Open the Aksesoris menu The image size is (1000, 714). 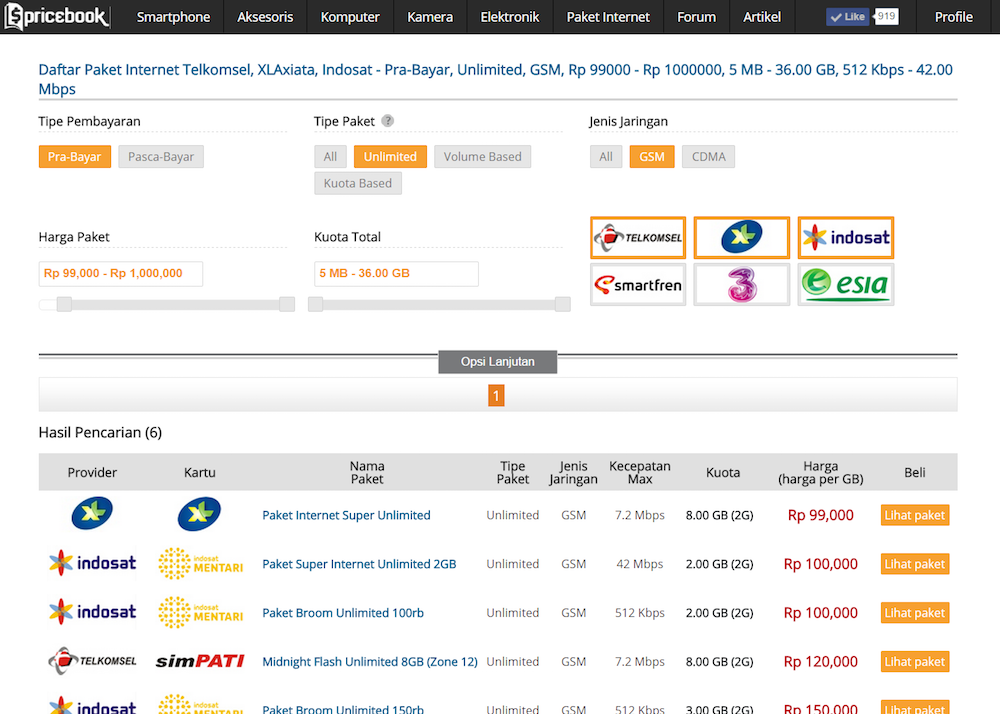click(x=265, y=17)
